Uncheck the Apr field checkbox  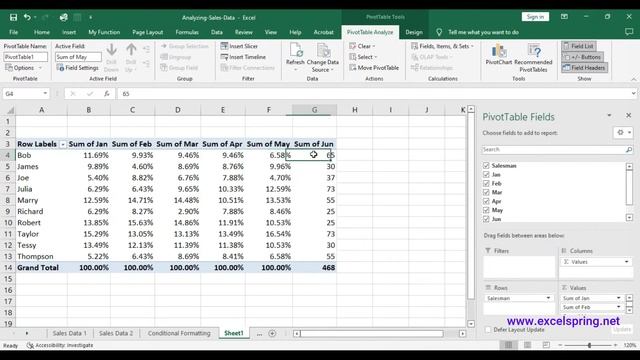click(486, 201)
